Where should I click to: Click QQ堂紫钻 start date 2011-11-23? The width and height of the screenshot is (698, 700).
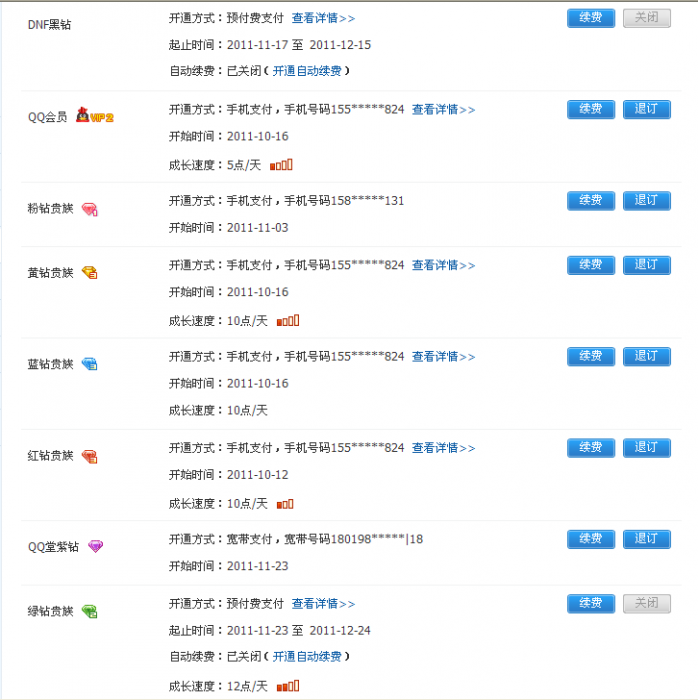pos(258,566)
